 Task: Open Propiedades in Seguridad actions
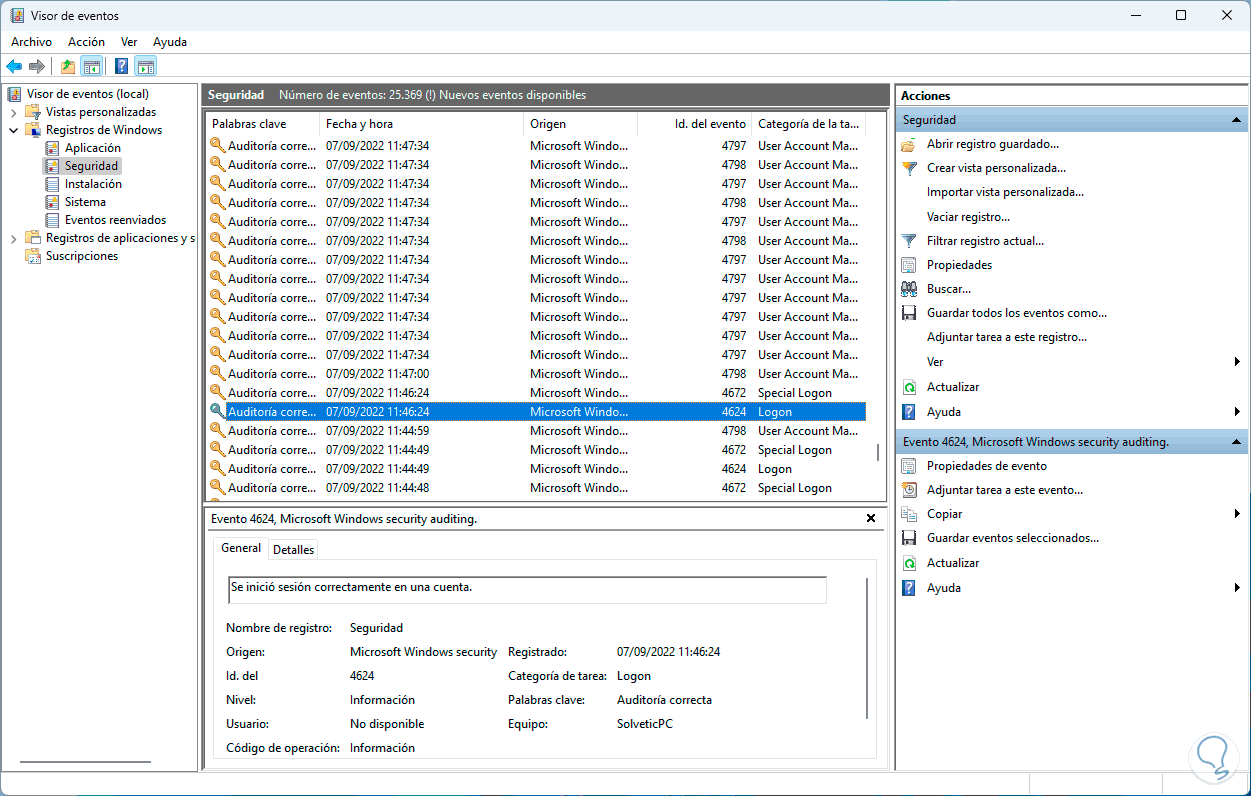pos(959,265)
